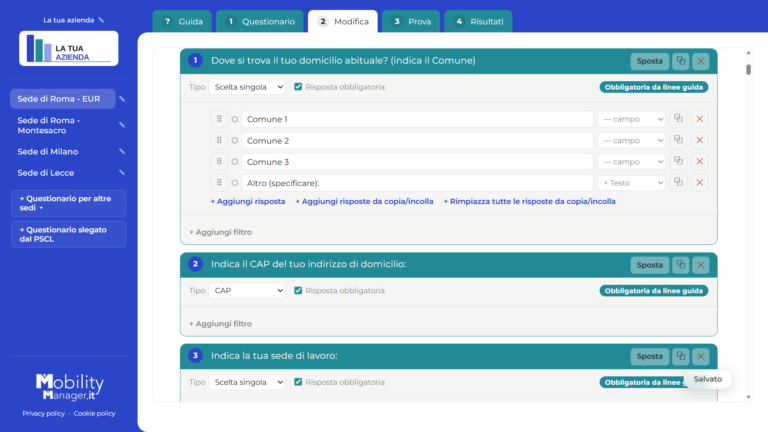Open the campo dropdown for Comune 2
The height and width of the screenshot is (432, 768).
632,141
